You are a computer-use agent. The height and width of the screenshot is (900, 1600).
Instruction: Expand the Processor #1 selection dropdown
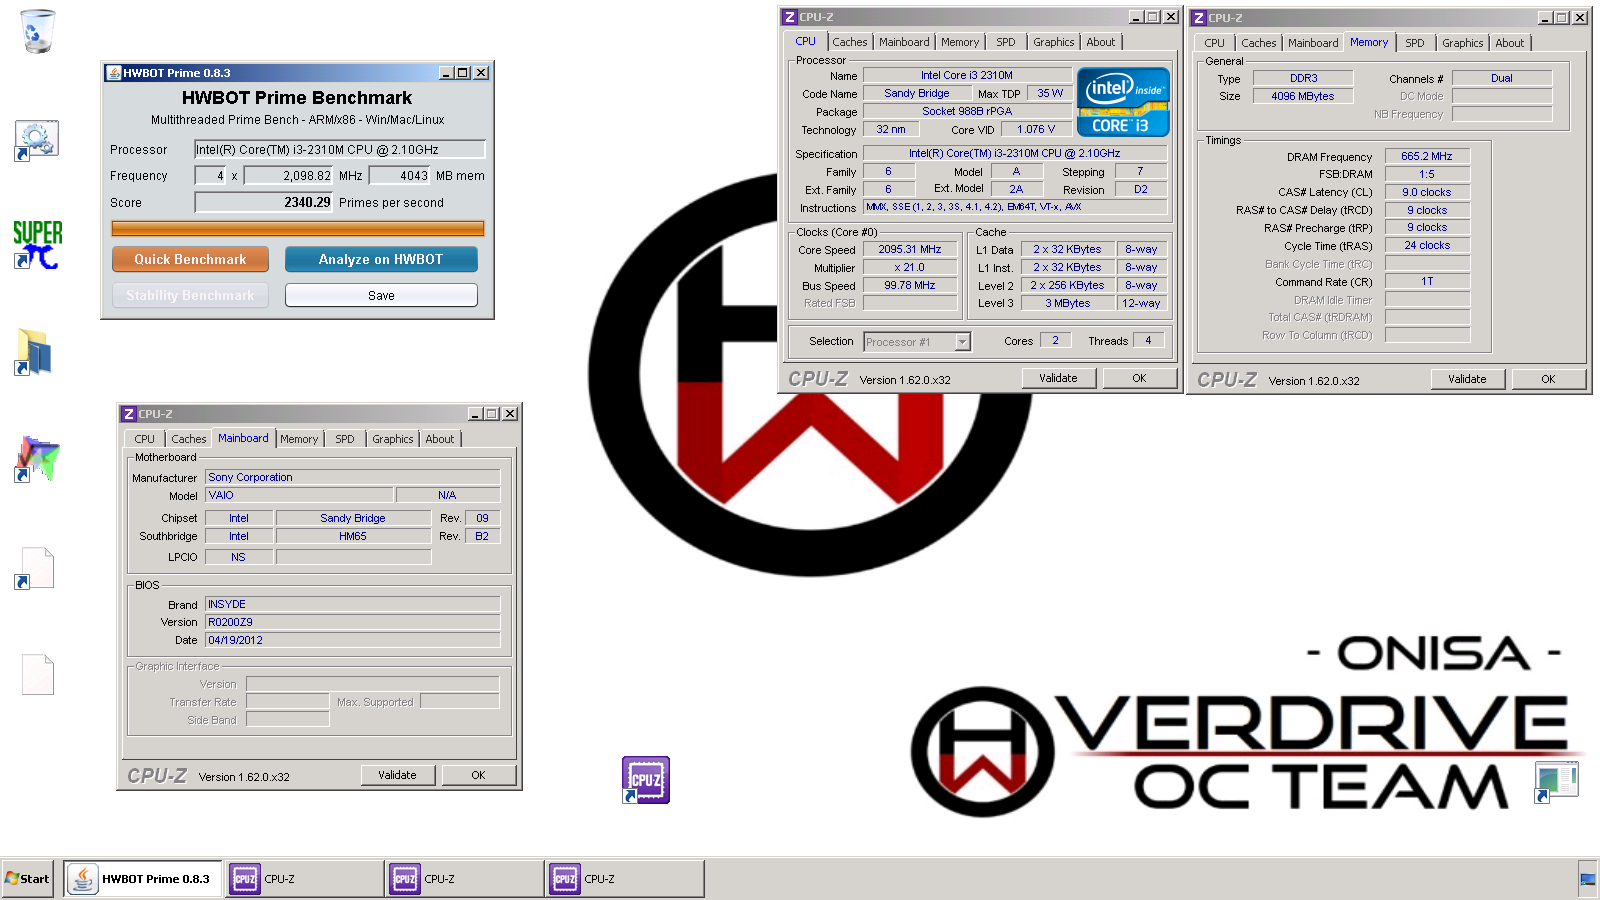click(962, 342)
